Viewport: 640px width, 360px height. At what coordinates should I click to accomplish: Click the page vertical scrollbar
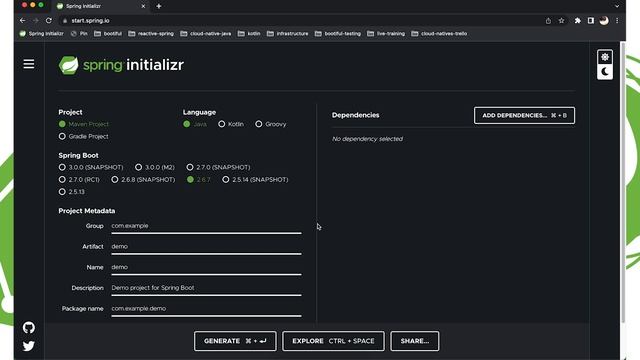[623, 182]
